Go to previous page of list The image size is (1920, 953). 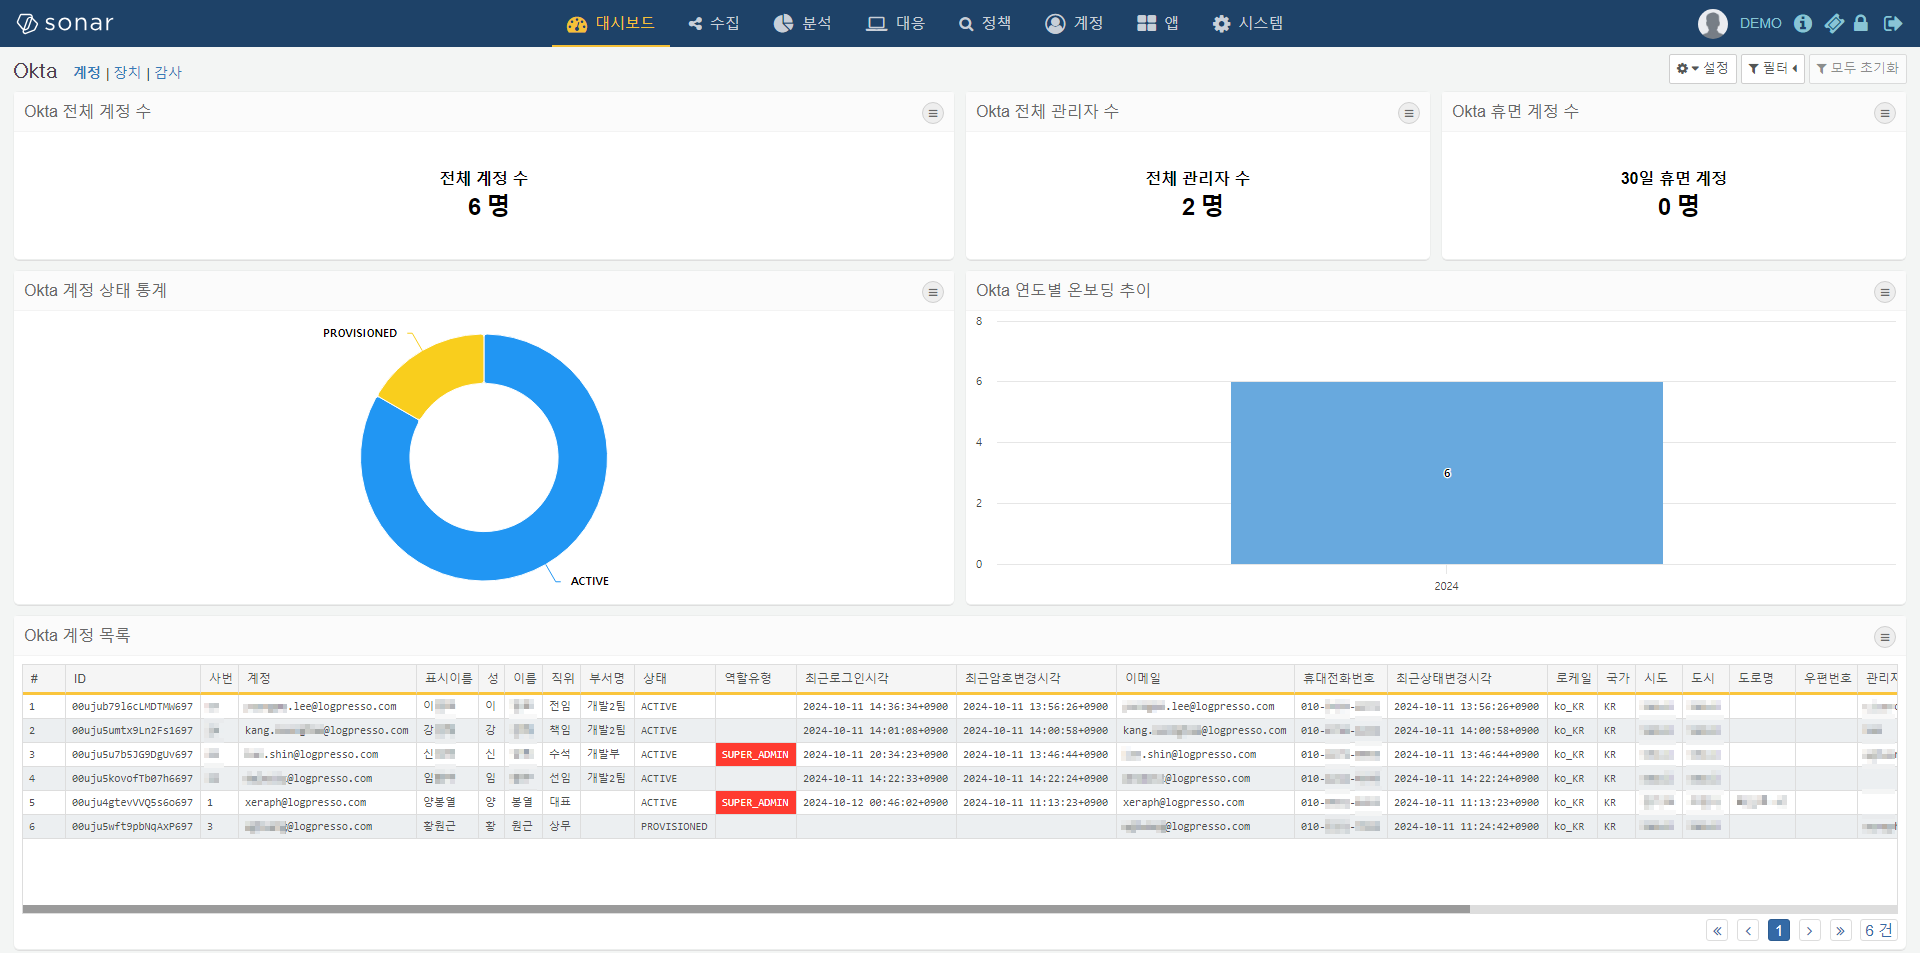(1748, 930)
